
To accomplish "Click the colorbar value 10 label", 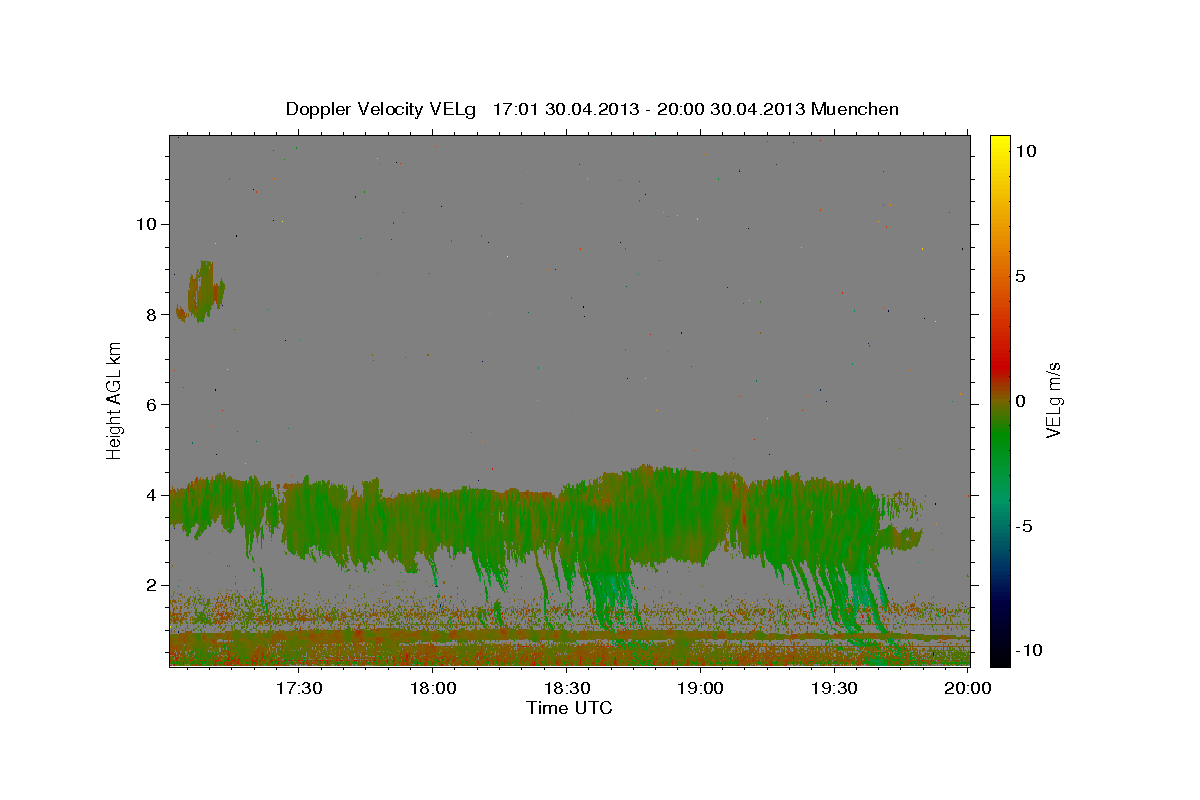I will (1025, 151).
